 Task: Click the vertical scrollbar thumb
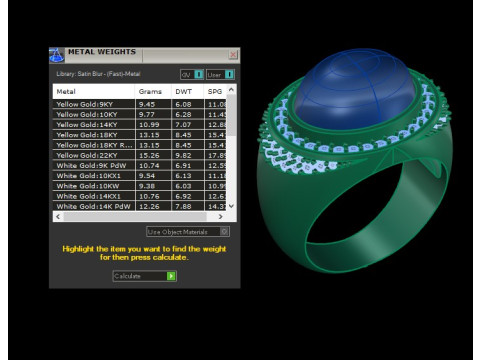pos(231,115)
